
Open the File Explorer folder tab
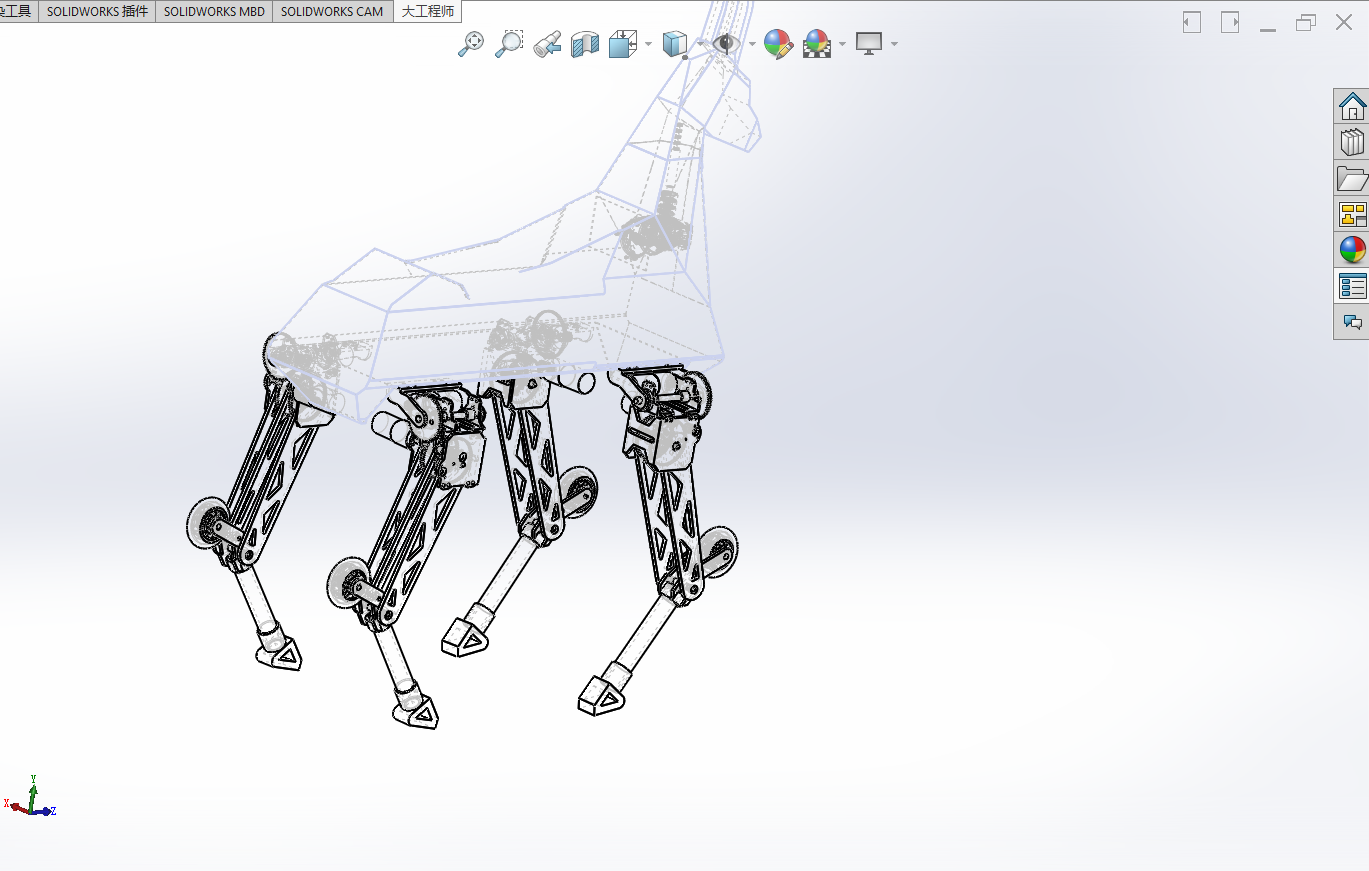click(x=1352, y=178)
